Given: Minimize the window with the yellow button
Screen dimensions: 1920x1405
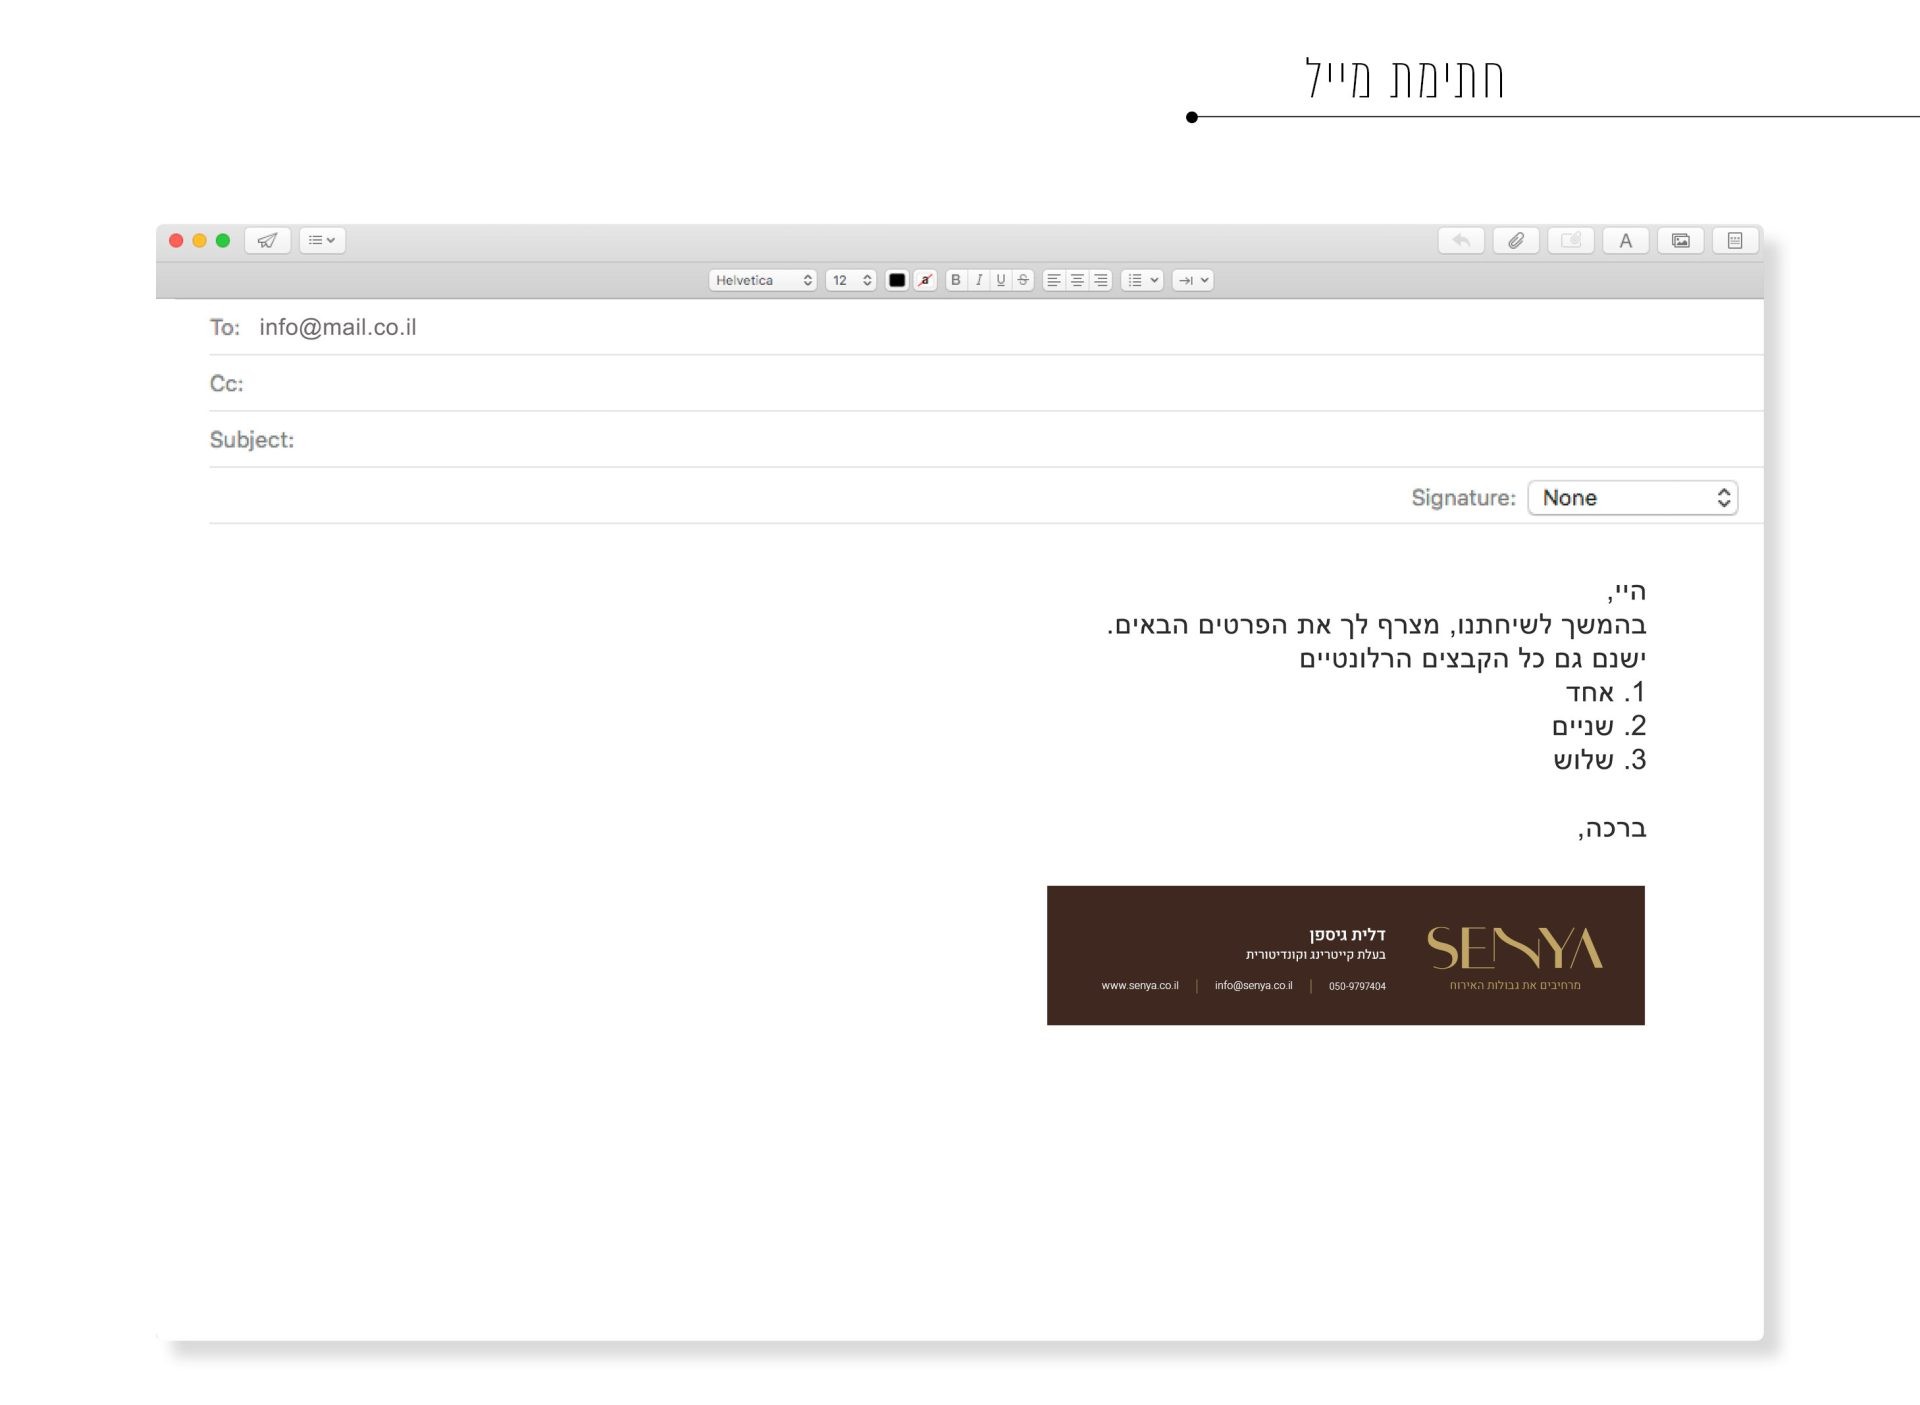Looking at the screenshot, I should 199,240.
